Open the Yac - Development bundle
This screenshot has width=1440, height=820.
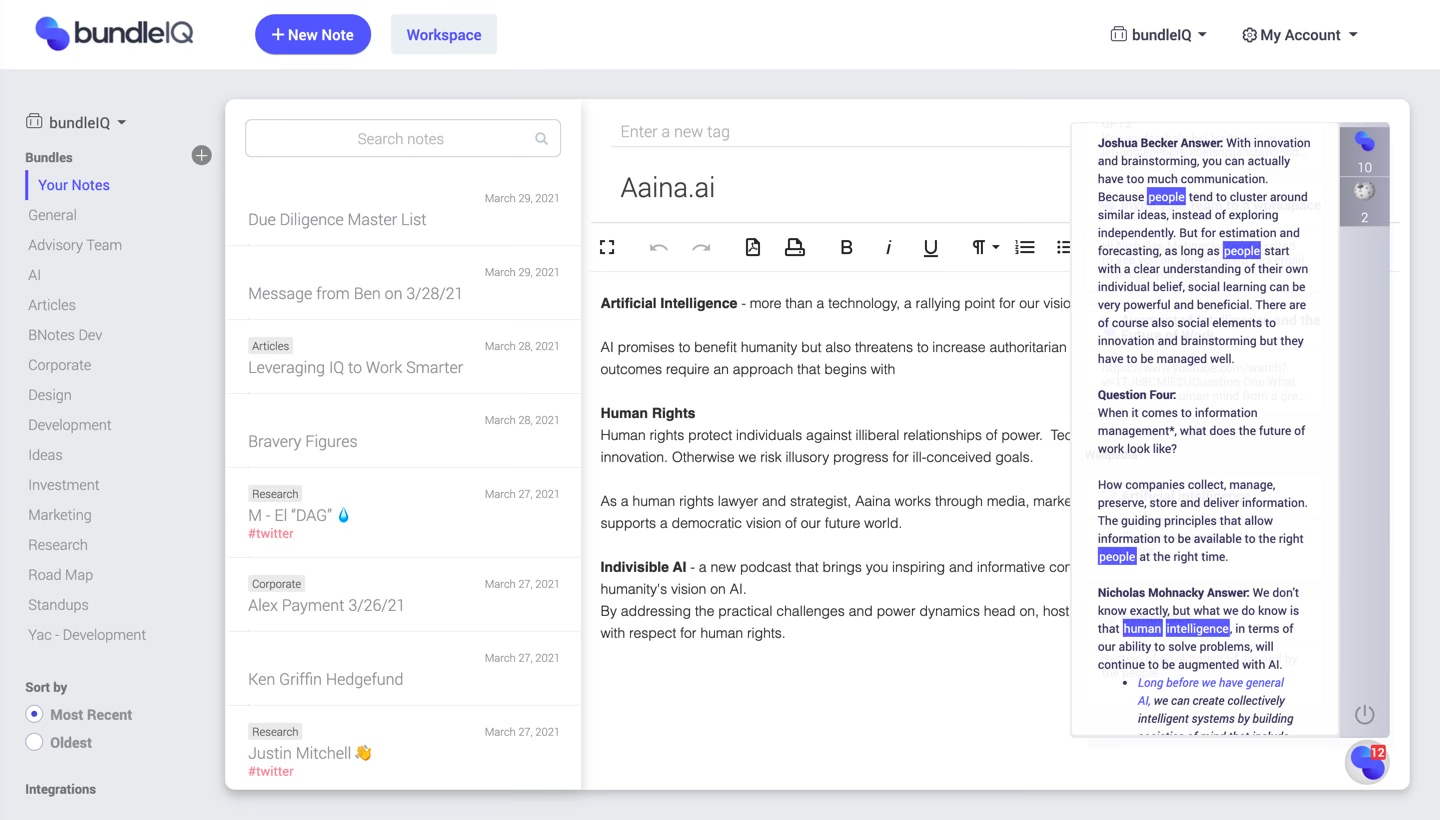[x=87, y=635]
